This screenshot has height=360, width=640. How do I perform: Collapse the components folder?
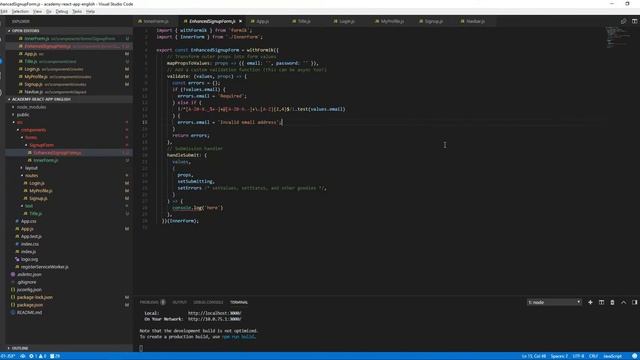tap(18, 130)
